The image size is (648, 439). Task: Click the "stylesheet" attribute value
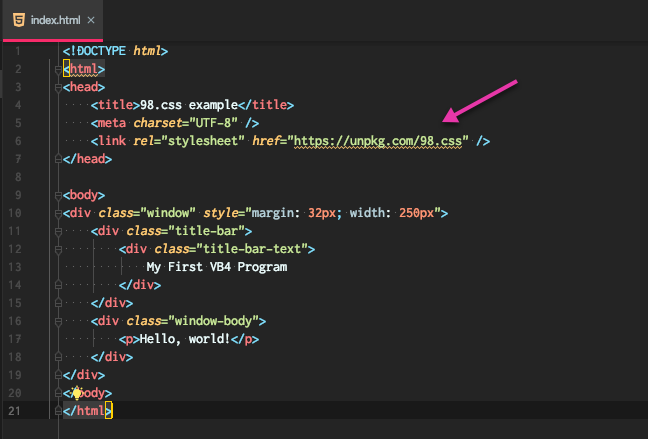pos(202,141)
